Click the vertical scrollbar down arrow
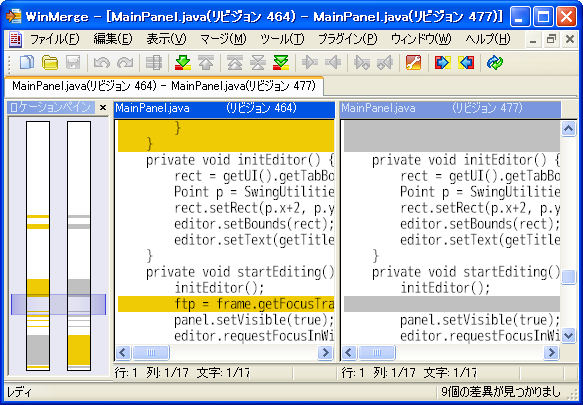 [x=568, y=335]
